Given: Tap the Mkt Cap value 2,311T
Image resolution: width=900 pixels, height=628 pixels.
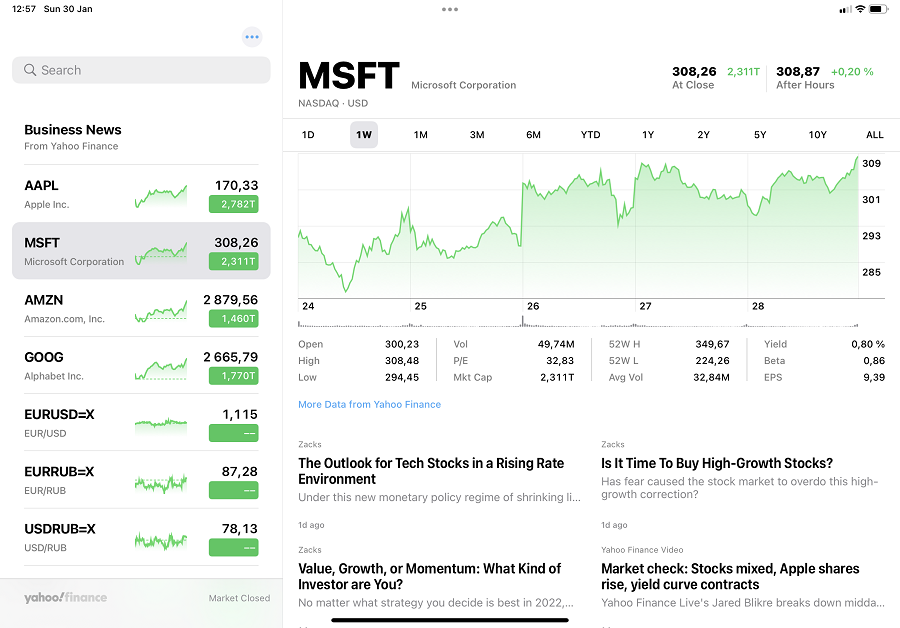Looking at the screenshot, I should tap(557, 378).
